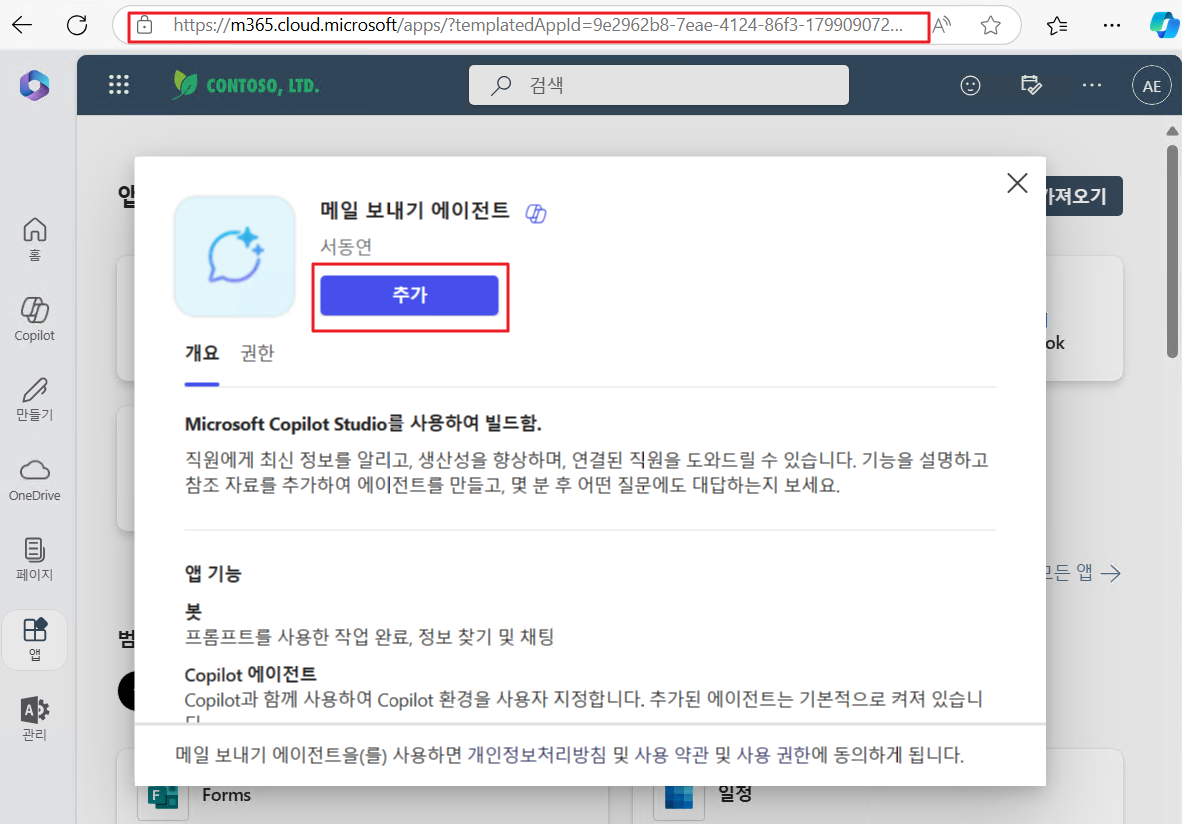Close the agent details dialog
1182x824 pixels.
[x=1017, y=183]
